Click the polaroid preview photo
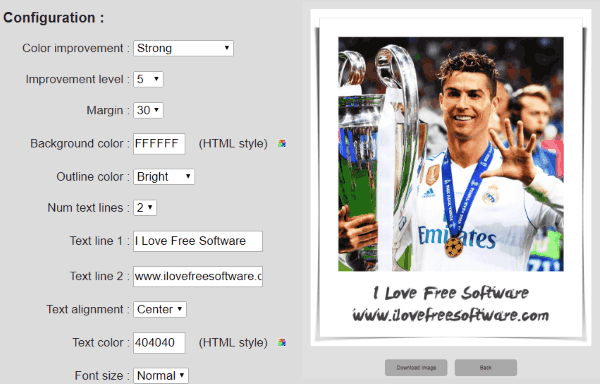Viewport: 600px width, 384px height. (x=451, y=154)
